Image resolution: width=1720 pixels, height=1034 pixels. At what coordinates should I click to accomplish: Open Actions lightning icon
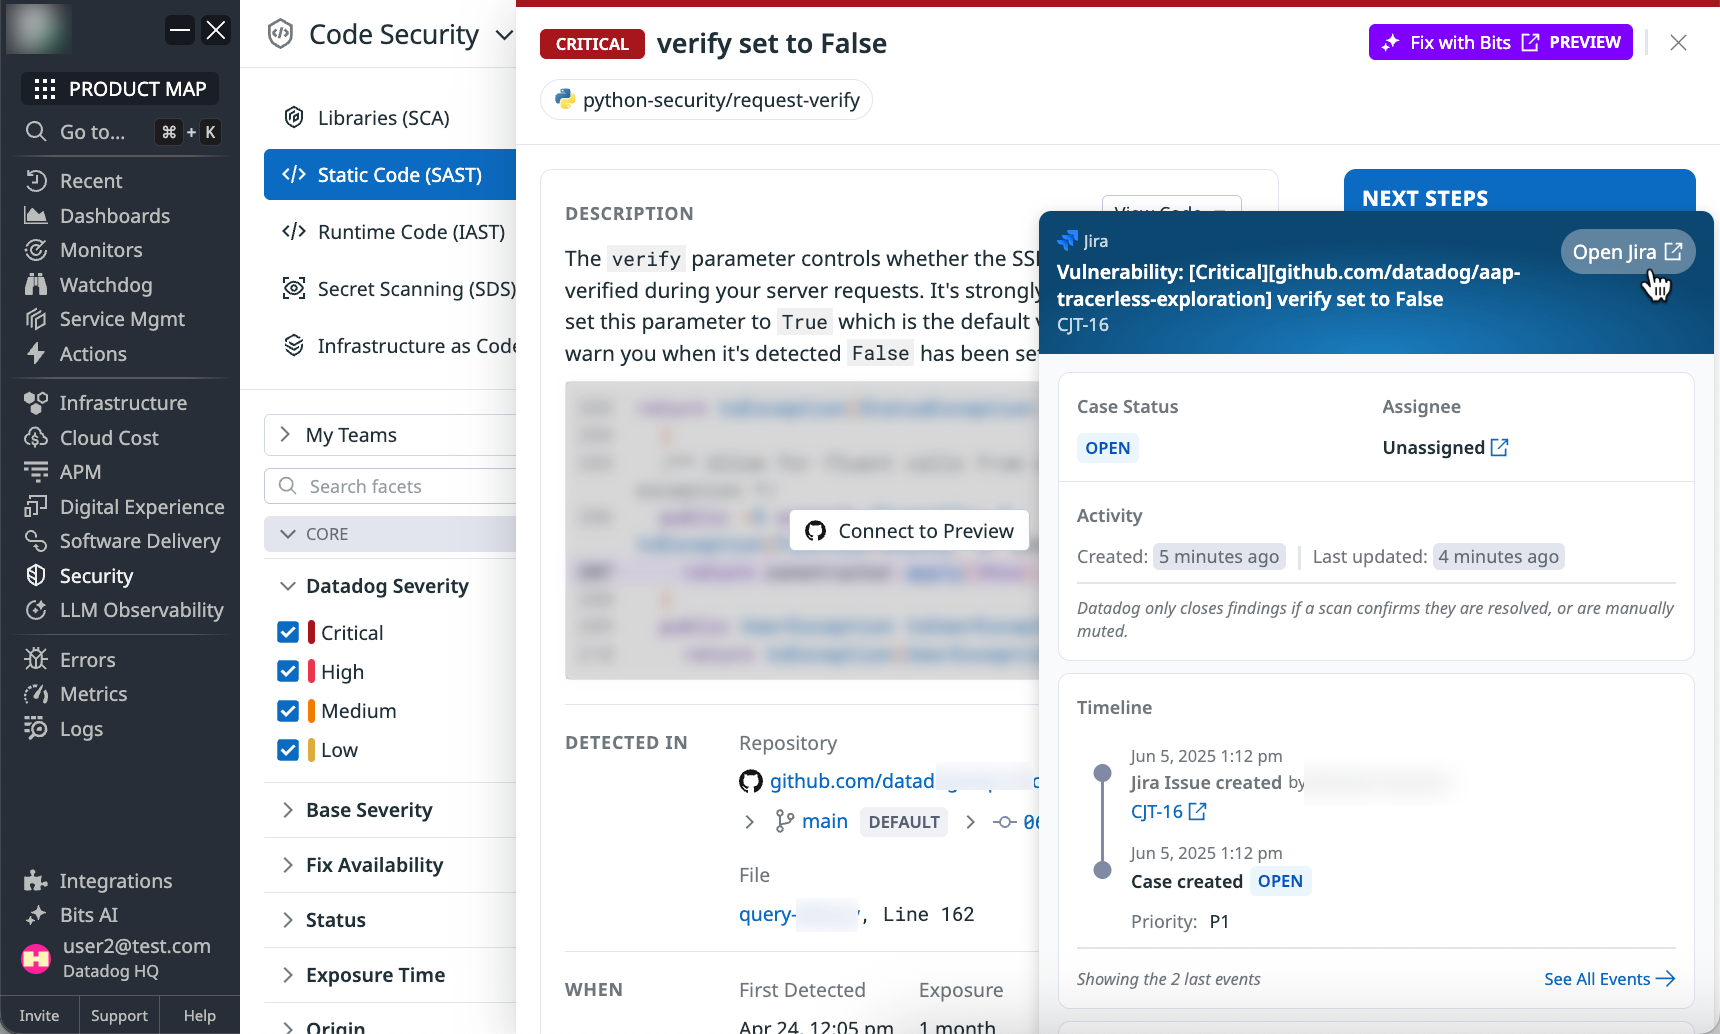pos(36,354)
